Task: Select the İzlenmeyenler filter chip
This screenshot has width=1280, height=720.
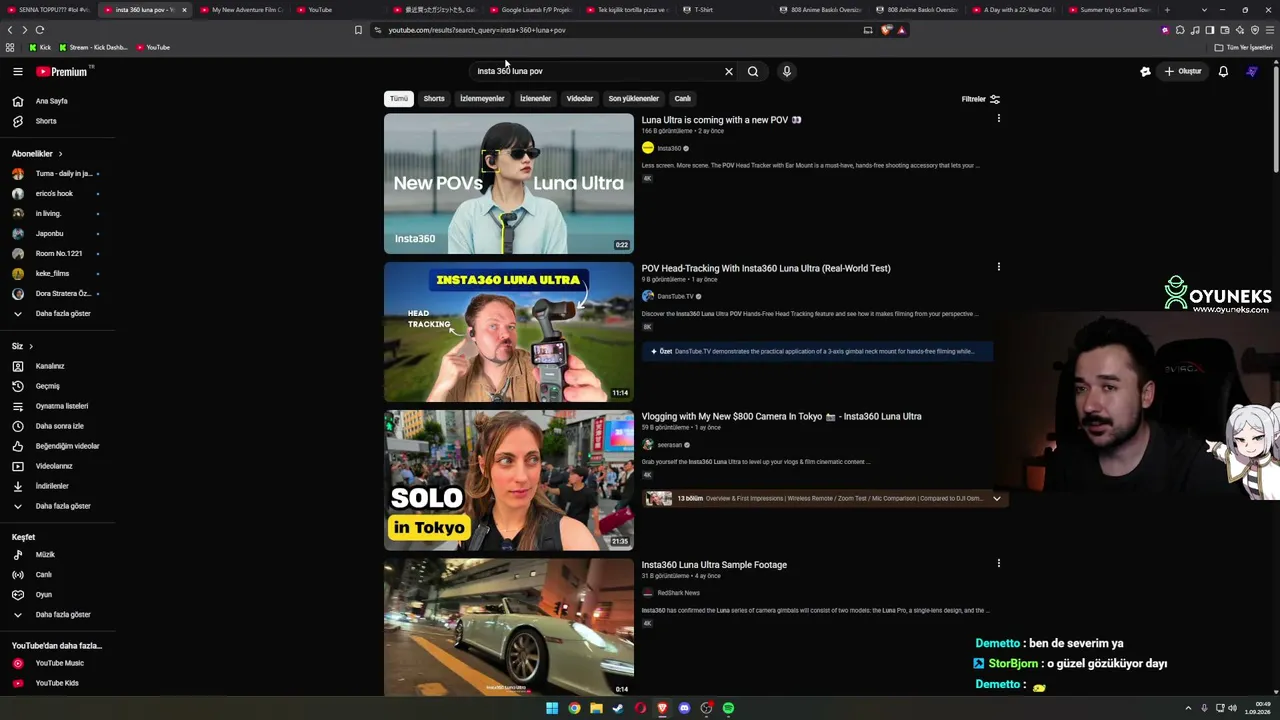Action: pyautogui.click(x=482, y=99)
